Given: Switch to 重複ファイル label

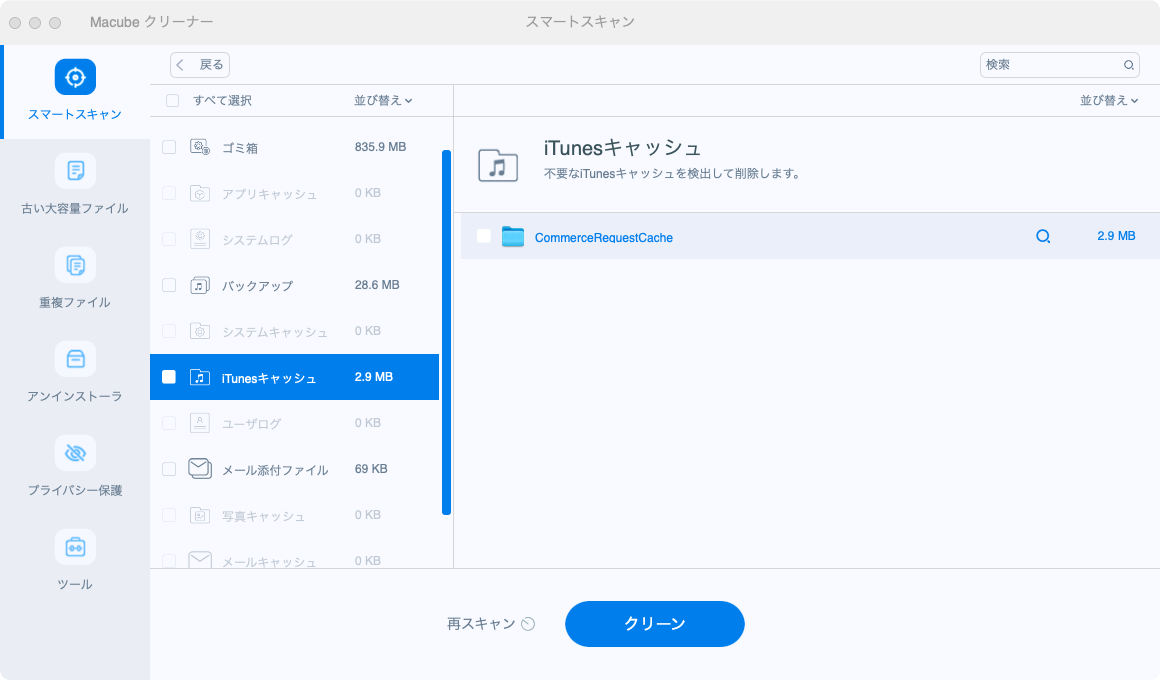Looking at the screenshot, I should click(75, 303).
